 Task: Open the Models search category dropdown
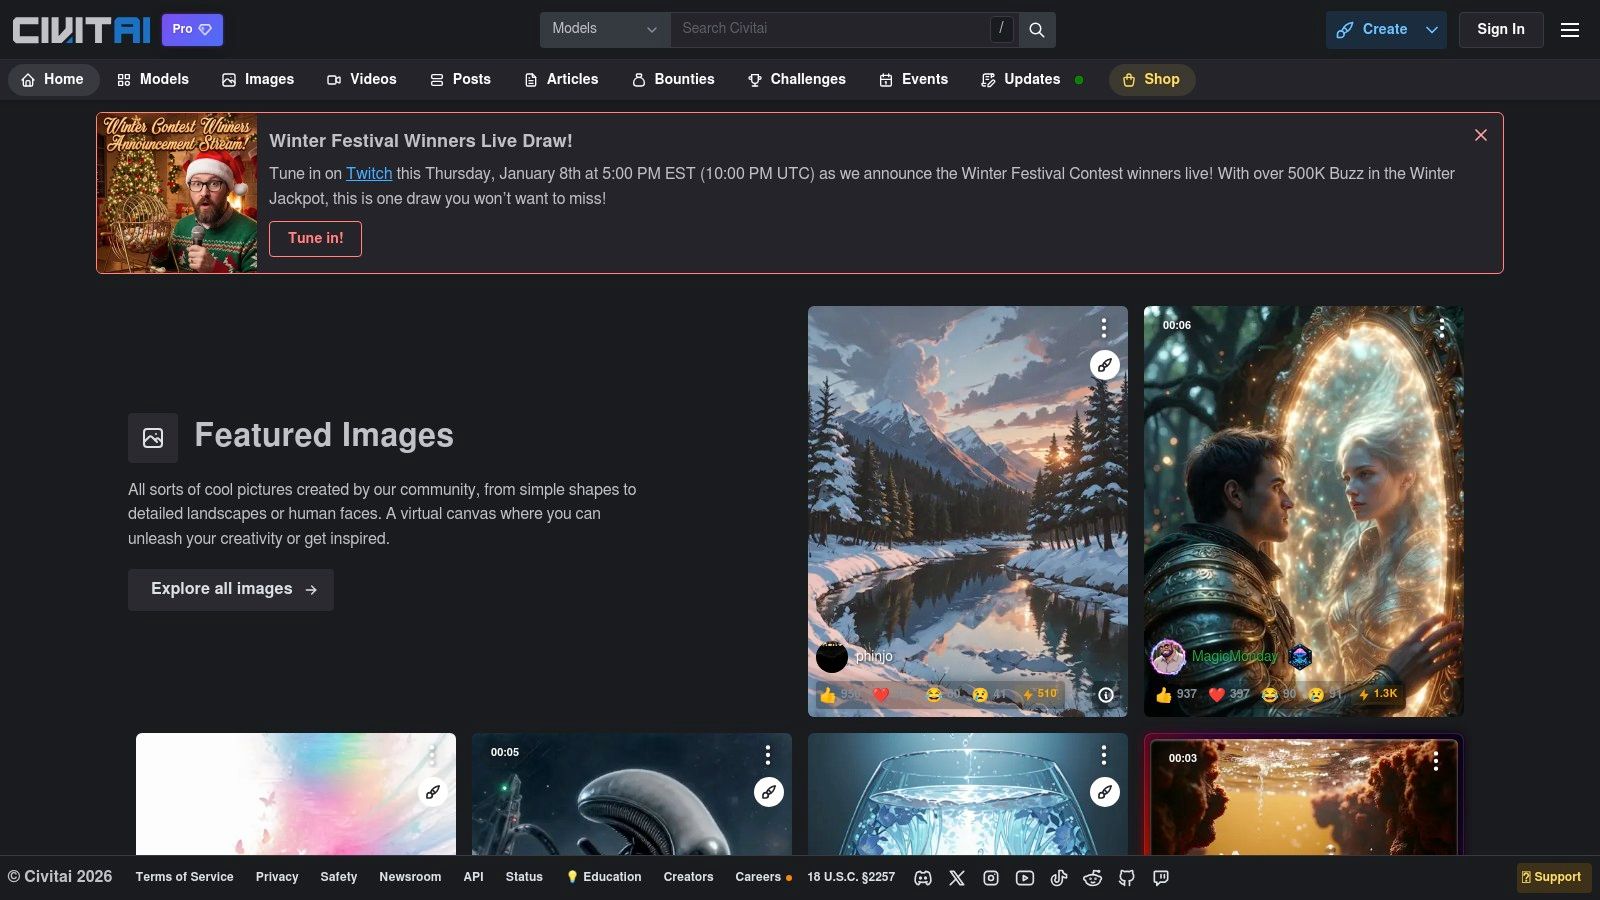tap(604, 29)
